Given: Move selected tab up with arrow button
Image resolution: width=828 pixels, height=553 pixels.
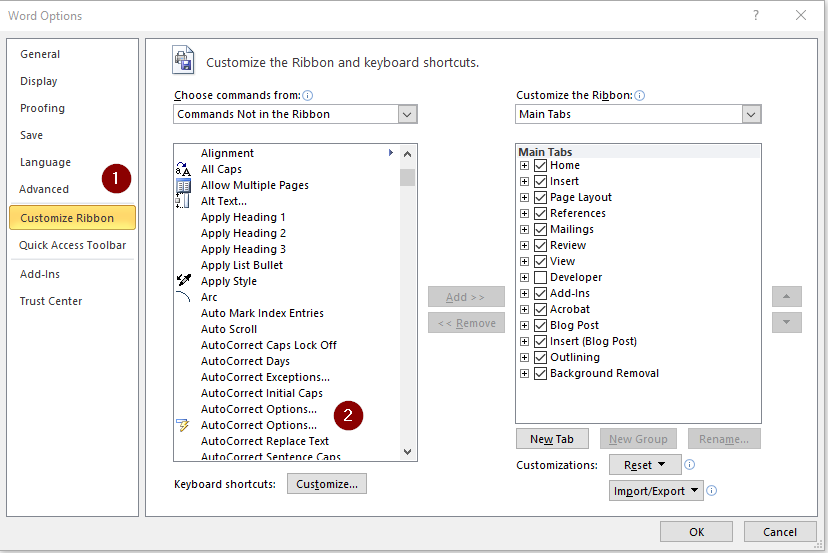Looking at the screenshot, I should pyautogui.click(x=786, y=297).
